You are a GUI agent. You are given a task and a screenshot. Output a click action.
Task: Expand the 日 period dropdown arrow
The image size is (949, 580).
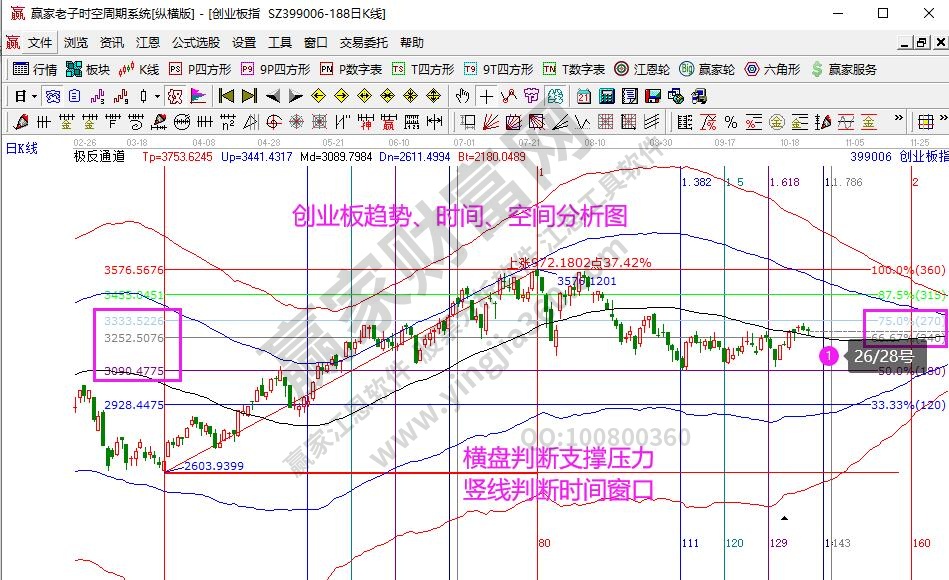(34, 96)
